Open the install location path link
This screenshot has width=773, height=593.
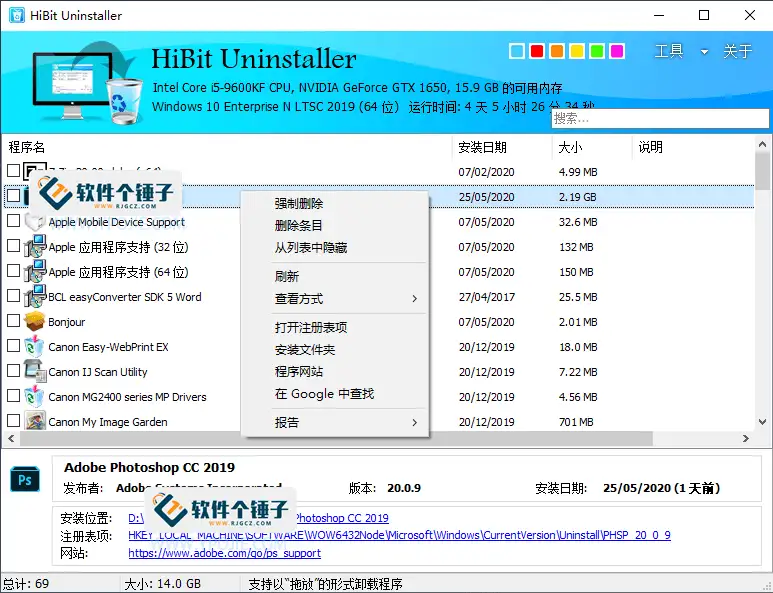tap(258, 518)
